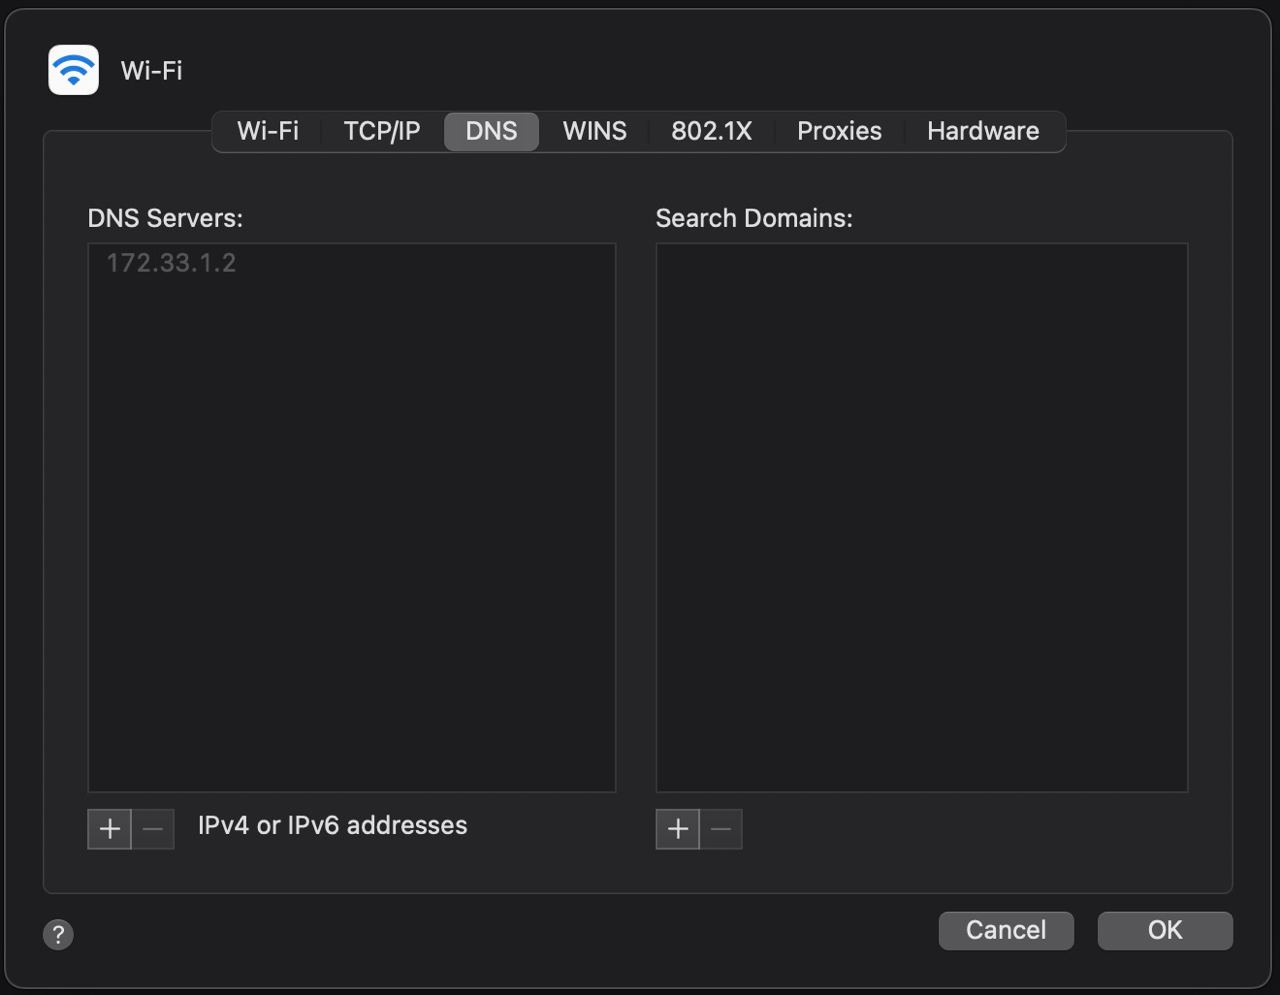Switch to the Wi-Fi tab
Image resolution: width=1280 pixels, height=995 pixels.
coord(267,131)
